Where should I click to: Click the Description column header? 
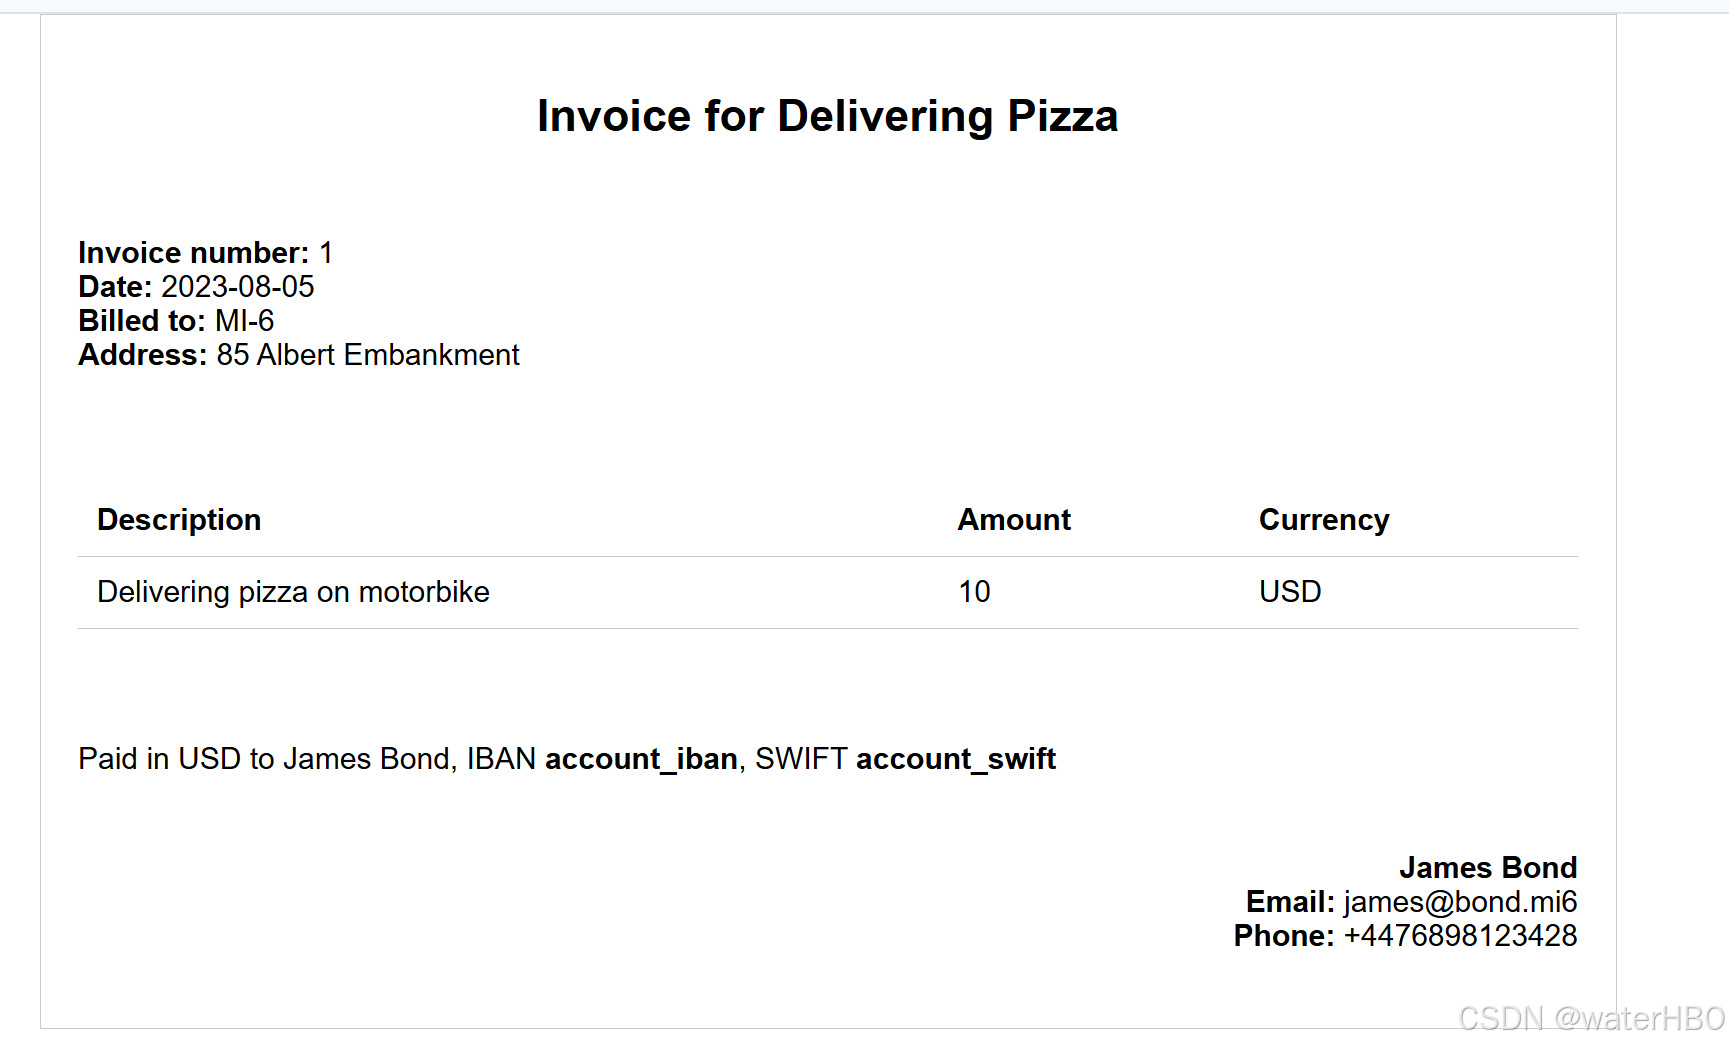tap(179, 520)
